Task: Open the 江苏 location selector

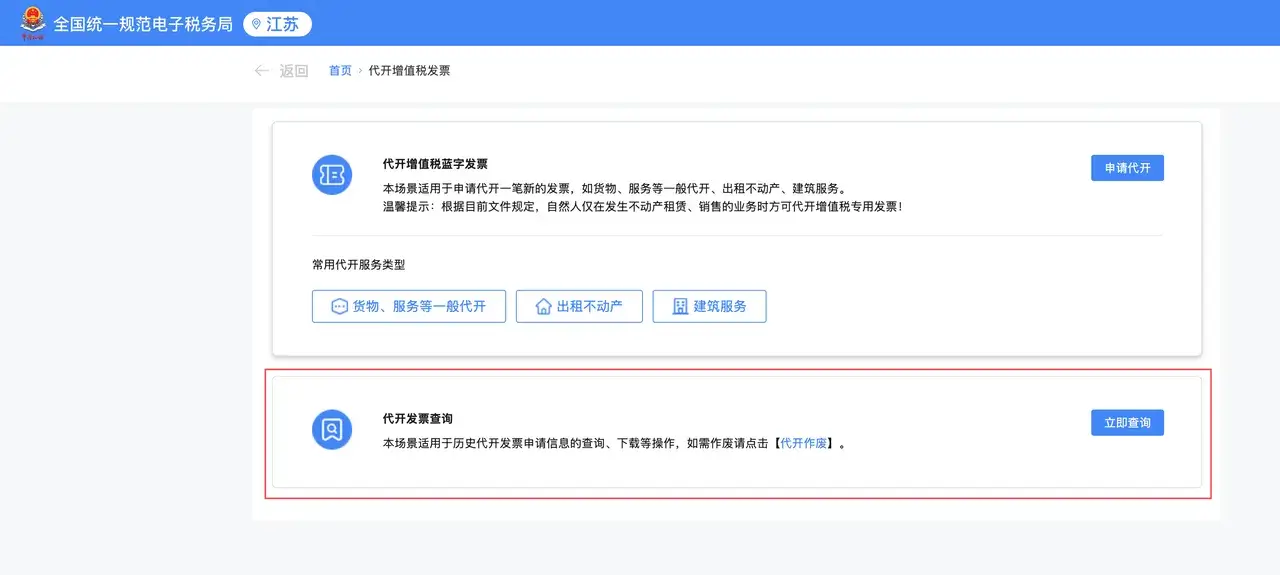Action: click(277, 24)
